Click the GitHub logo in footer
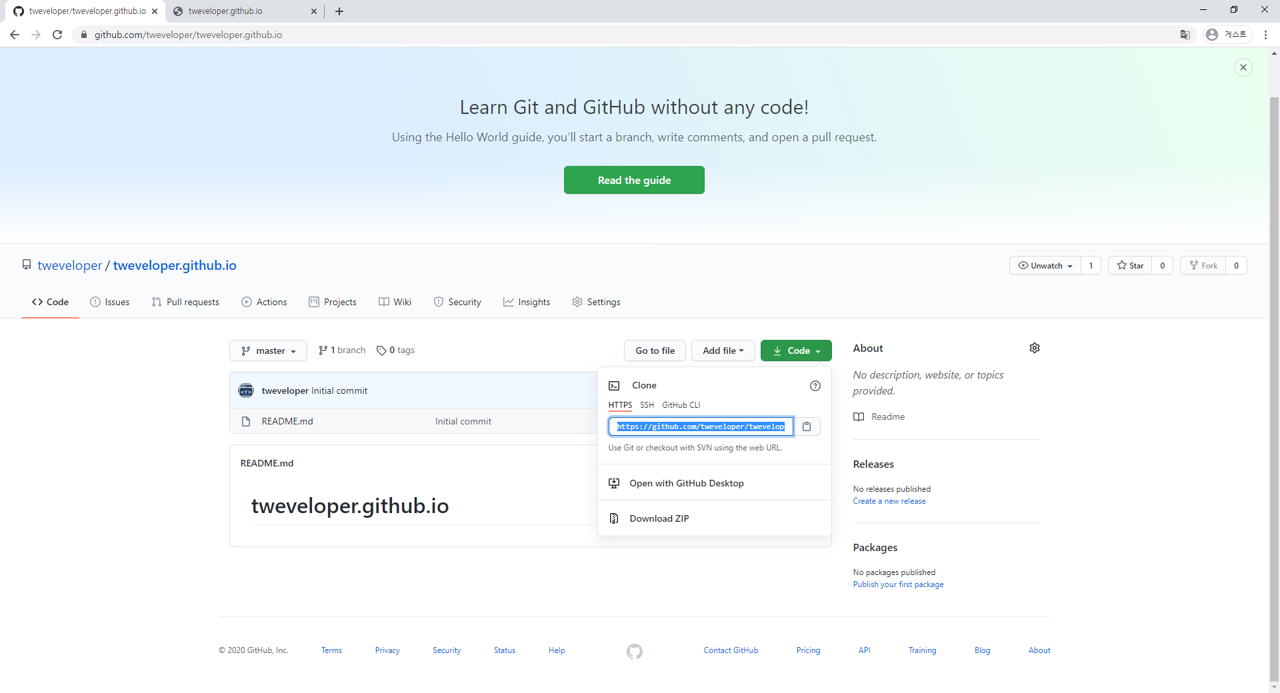Viewport: 1280px width, 693px height. [634, 651]
